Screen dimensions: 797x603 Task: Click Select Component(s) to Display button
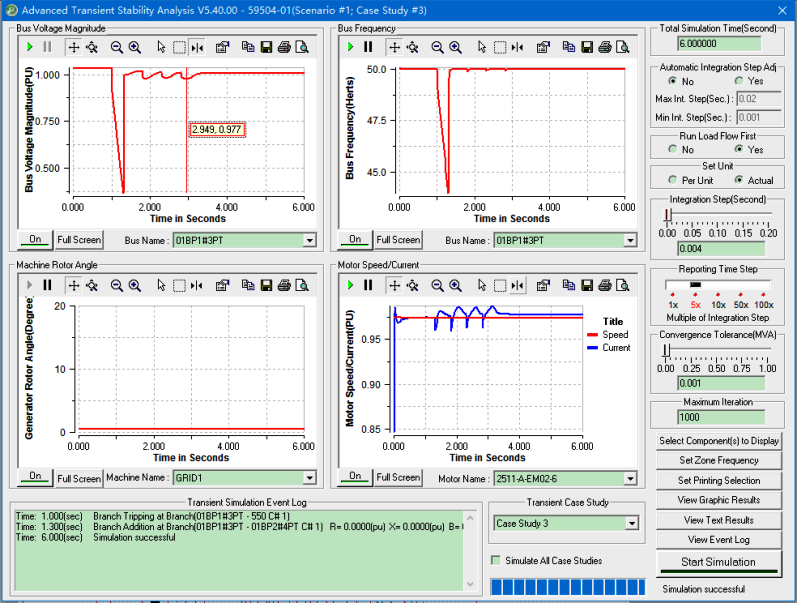pyautogui.click(x=719, y=441)
